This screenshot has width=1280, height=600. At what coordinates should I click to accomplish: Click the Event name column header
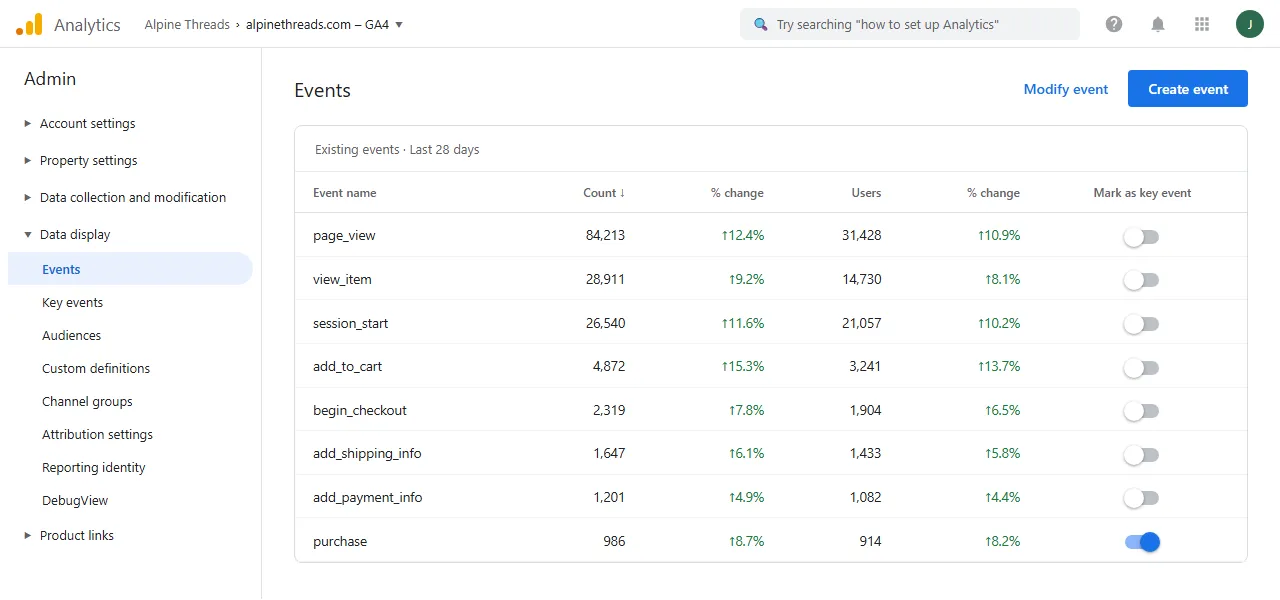point(345,193)
